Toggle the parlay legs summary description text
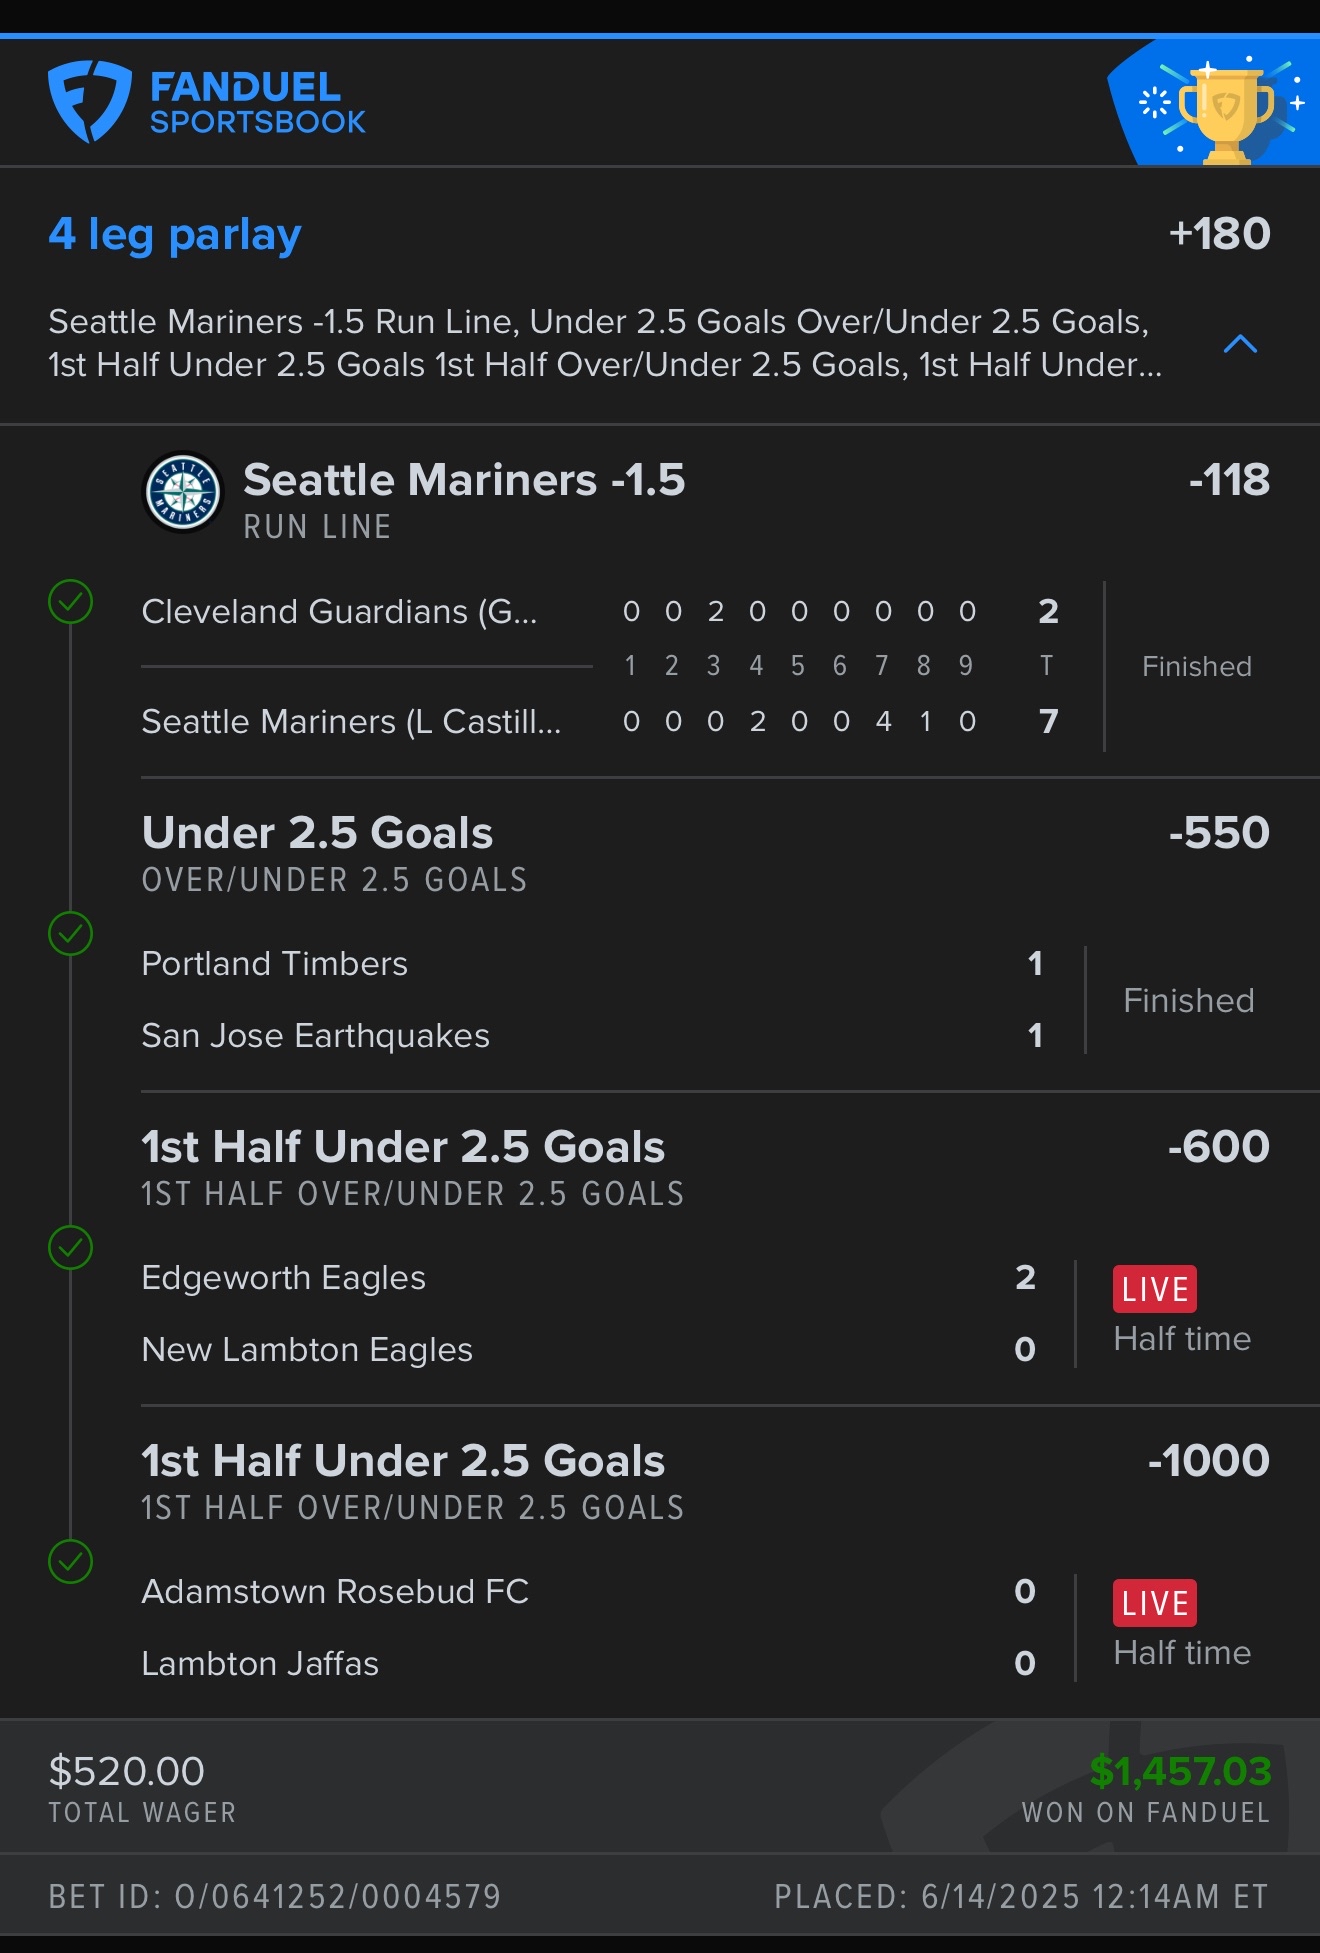The width and height of the screenshot is (1320, 1953). (x=605, y=343)
